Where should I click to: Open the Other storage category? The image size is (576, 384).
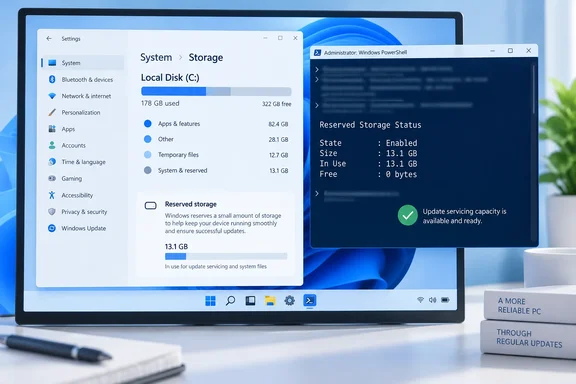pos(216,139)
